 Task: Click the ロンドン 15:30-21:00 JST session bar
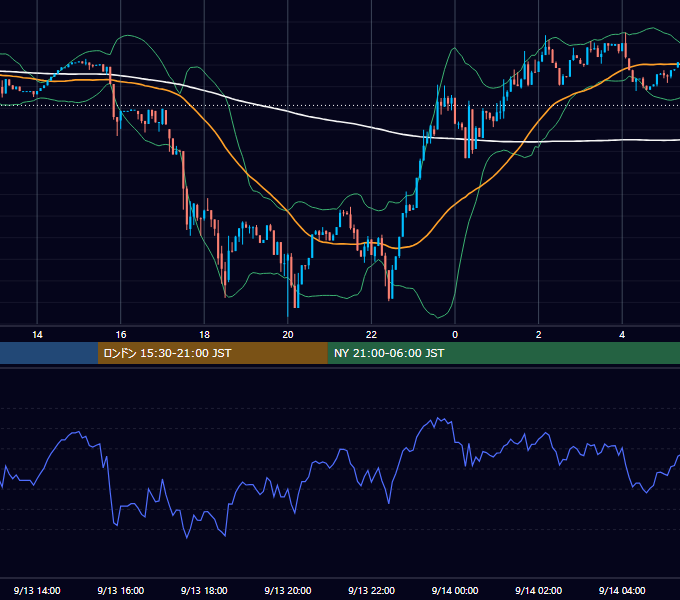click(212, 353)
